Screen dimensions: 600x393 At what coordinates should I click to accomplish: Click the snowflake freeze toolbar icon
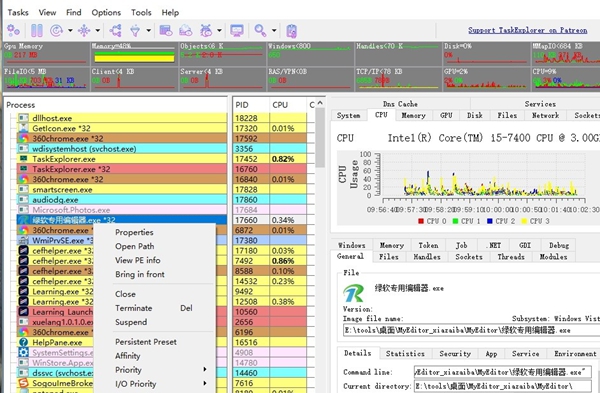click(x=84, y=30)
